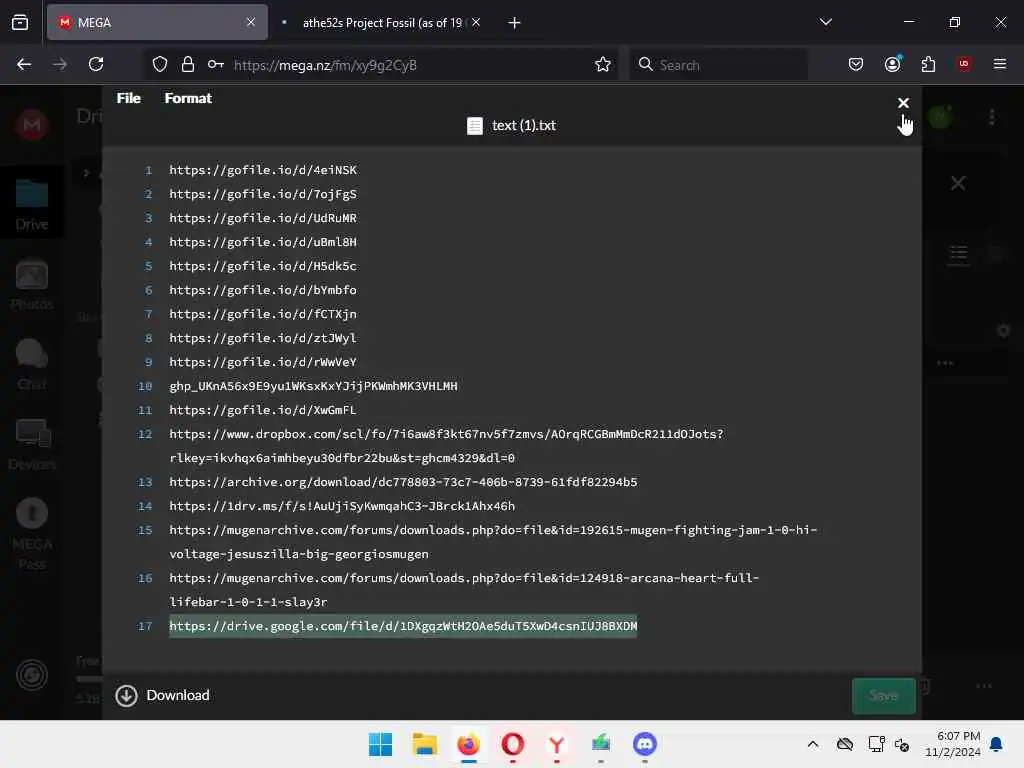Open the Extensions puzzle icon
The image size is (1024, 768).
coord(928,64)
